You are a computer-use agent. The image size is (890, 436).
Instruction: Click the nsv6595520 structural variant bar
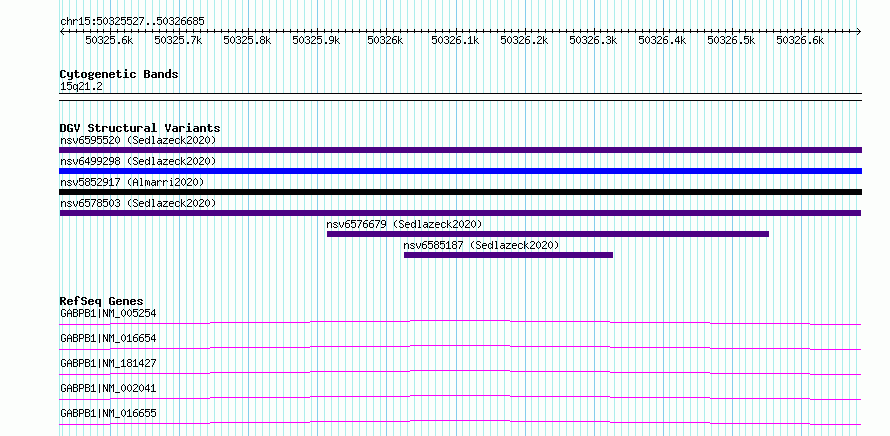pos(460,150)
